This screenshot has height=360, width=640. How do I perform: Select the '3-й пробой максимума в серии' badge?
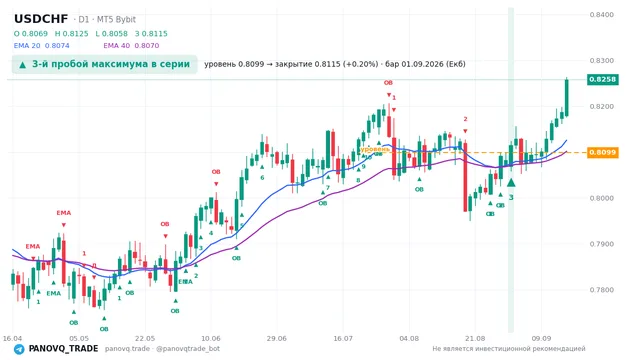[104, 64]
